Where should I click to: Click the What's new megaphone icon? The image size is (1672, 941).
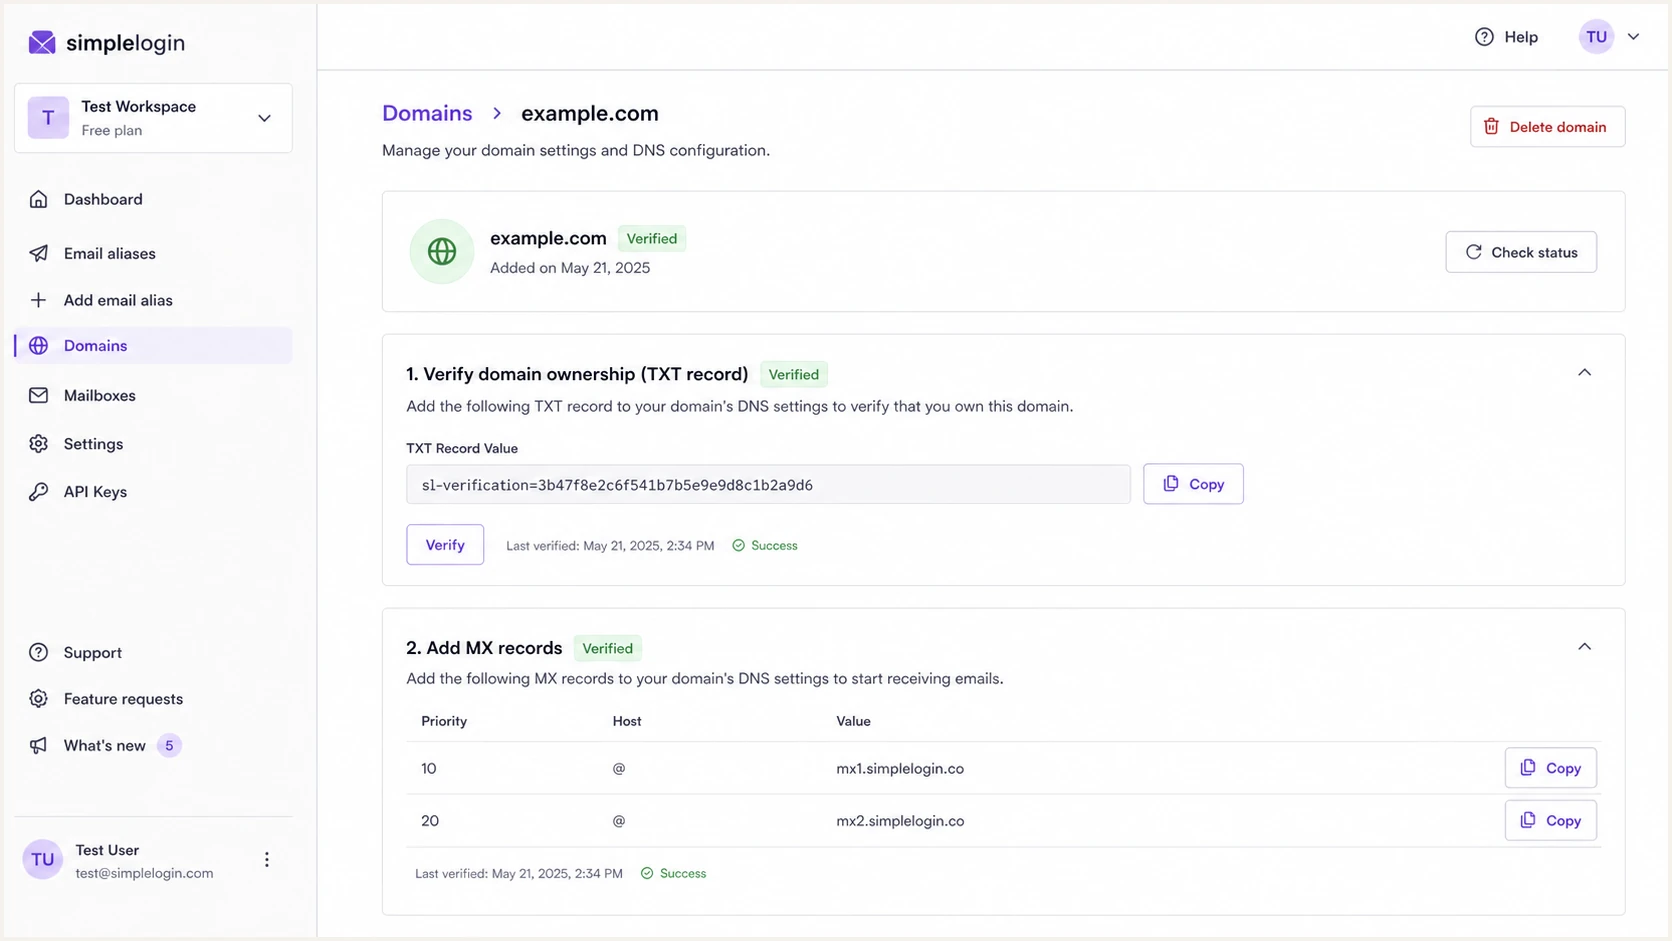[38, 745]
